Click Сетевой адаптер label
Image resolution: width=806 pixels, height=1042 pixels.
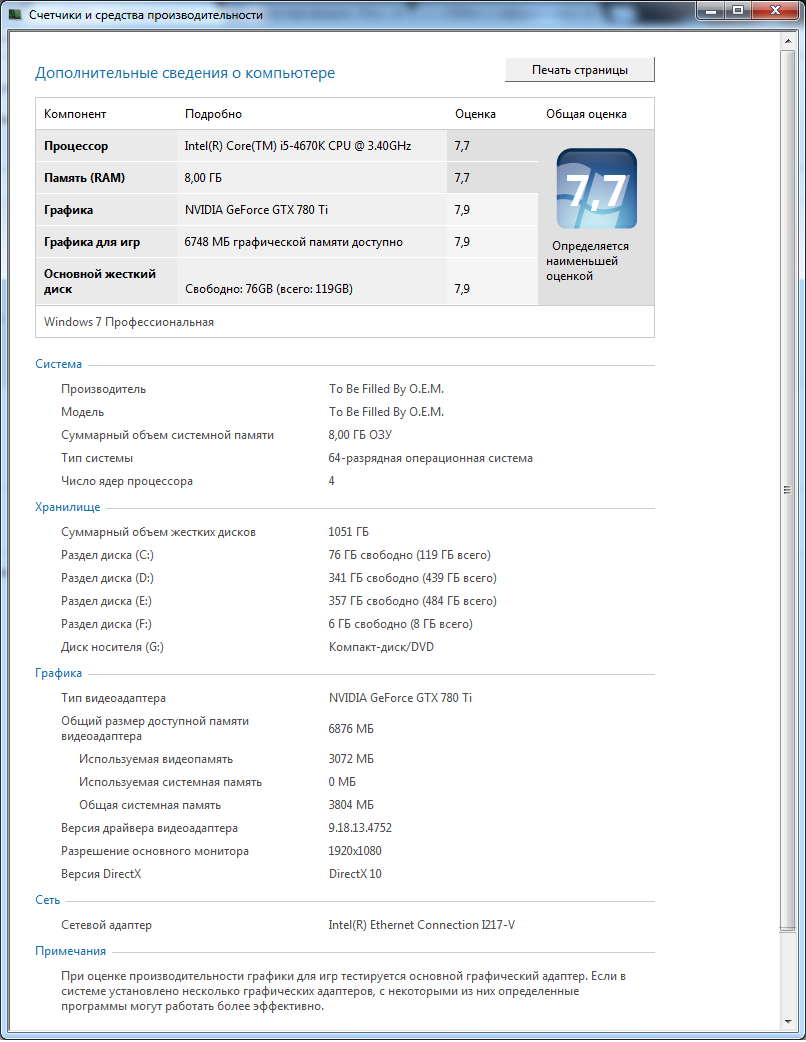[x=106, y=925]
